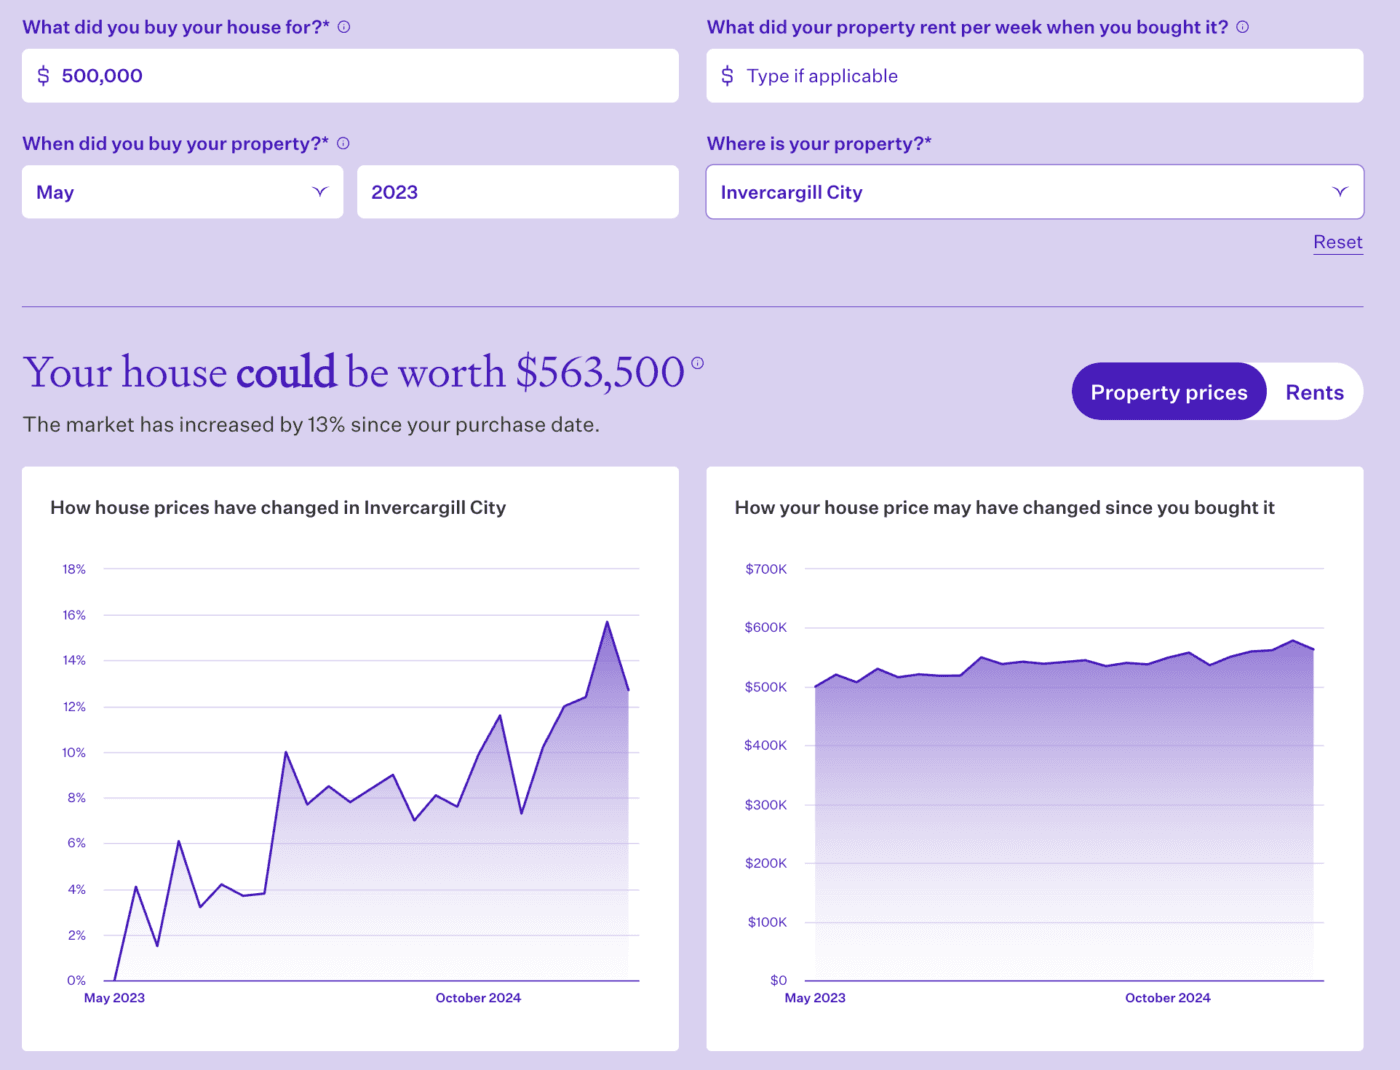This screenshot has height=1070, width=1400.
Task: Click the $600K gridline label on right chart
Action: 765,628
